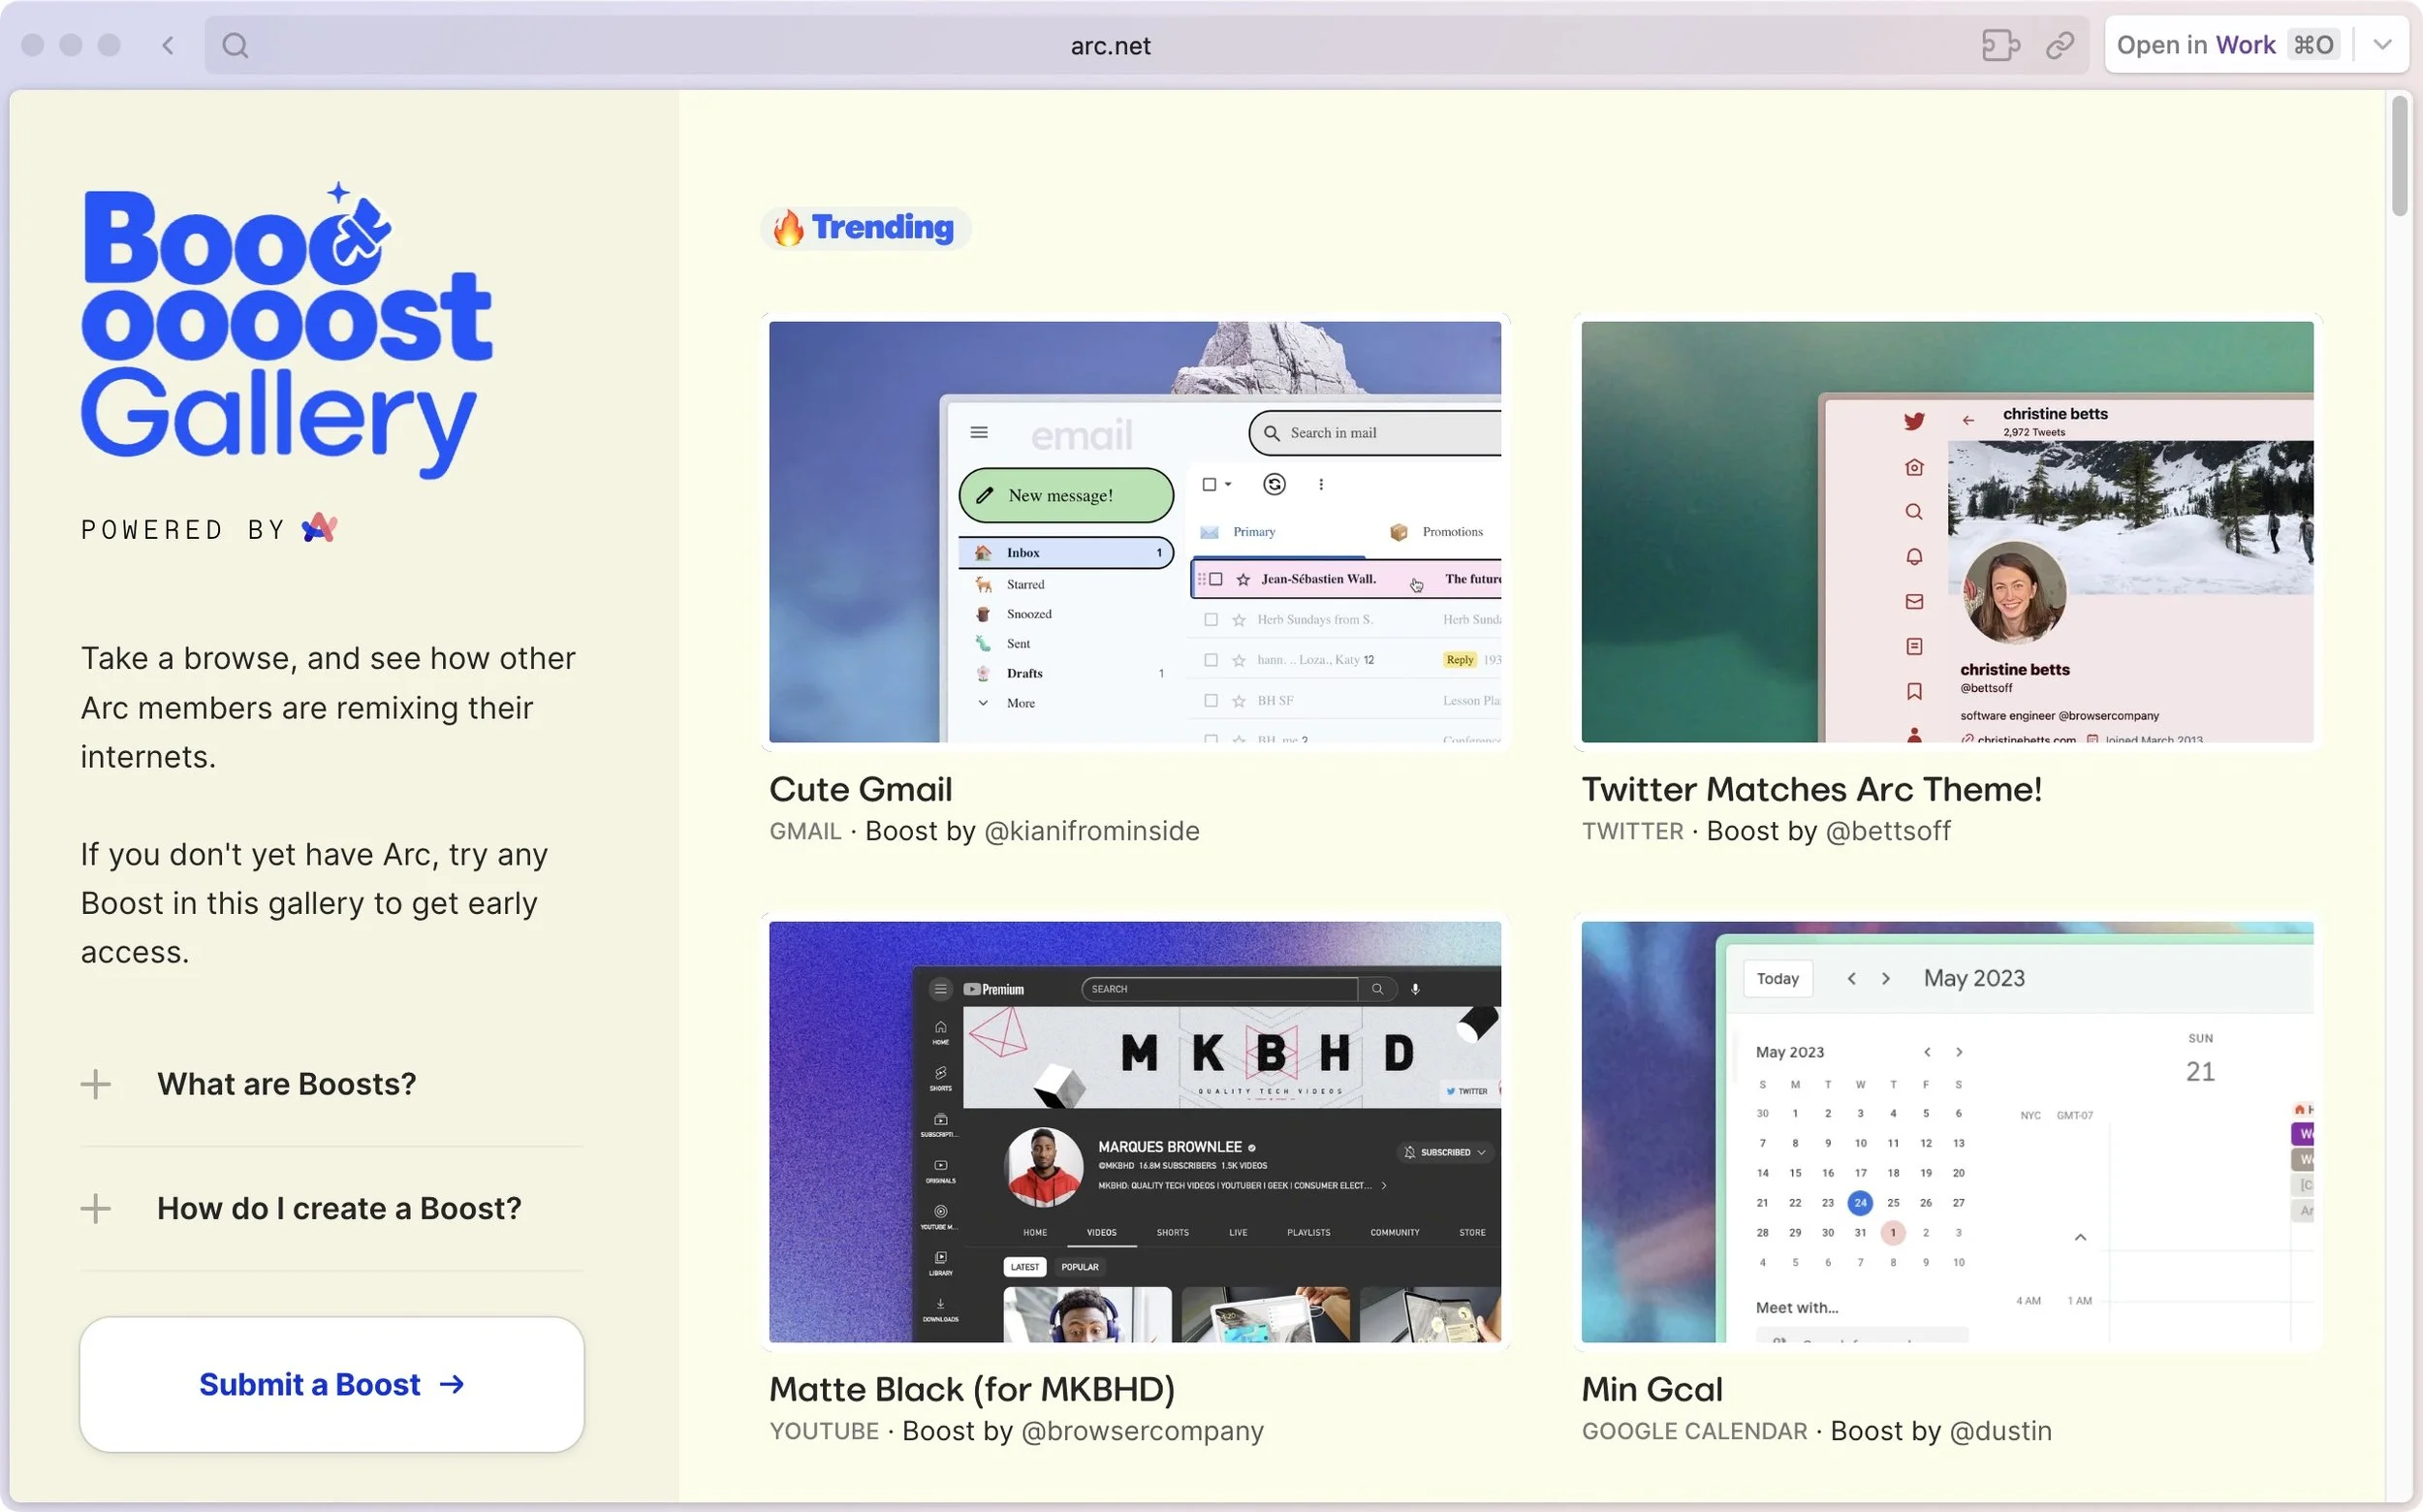Image resolution: width=2423 pixels, height=1512 pixels.
Task: Click the "Take a browse" intro paragraph
Action: (x=328, y=708)
